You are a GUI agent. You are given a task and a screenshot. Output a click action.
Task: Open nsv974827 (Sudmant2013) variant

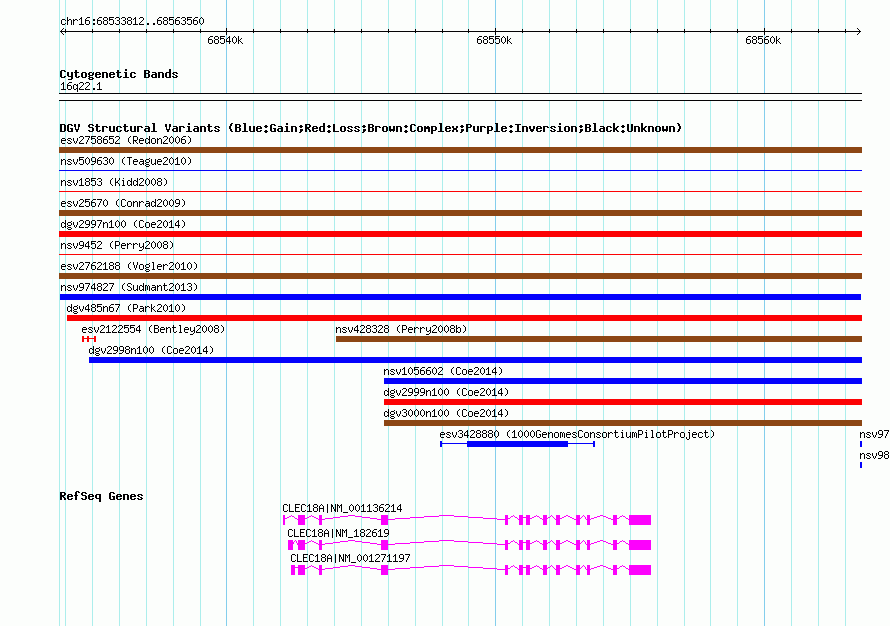(x=129, y=287)
